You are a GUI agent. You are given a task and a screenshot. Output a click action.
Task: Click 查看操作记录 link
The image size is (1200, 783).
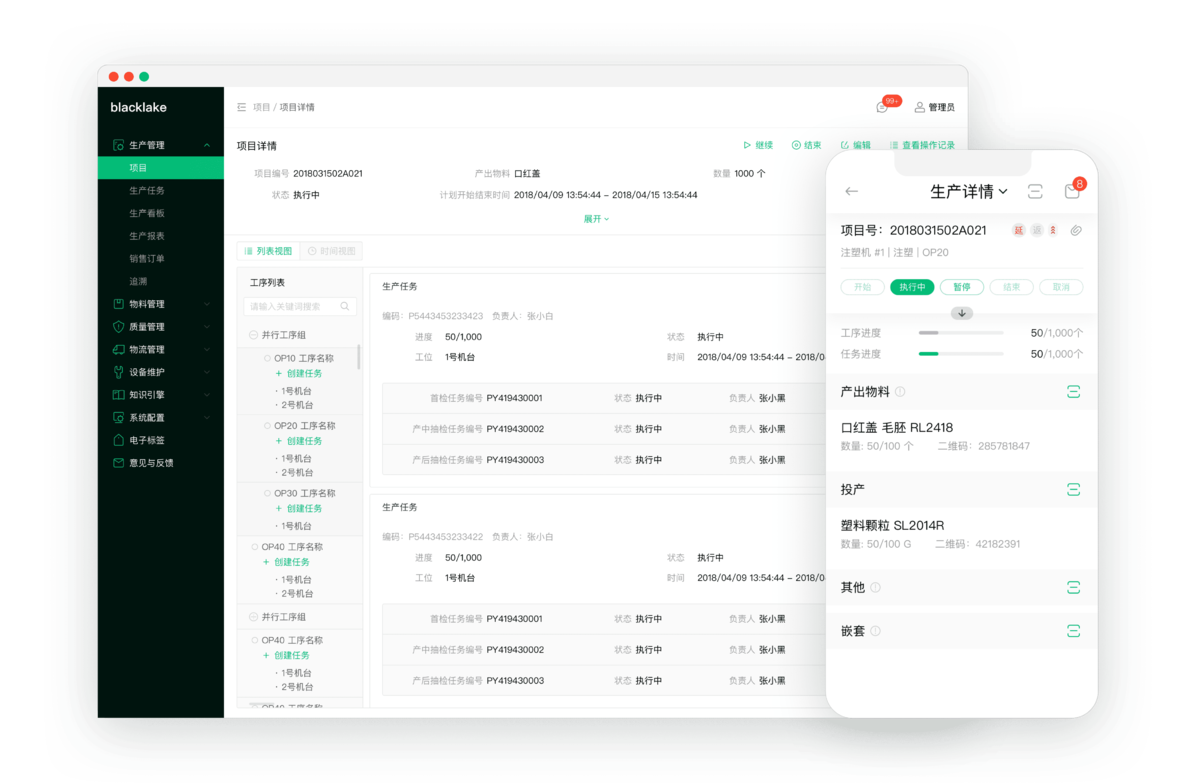[x=921, y=145]
